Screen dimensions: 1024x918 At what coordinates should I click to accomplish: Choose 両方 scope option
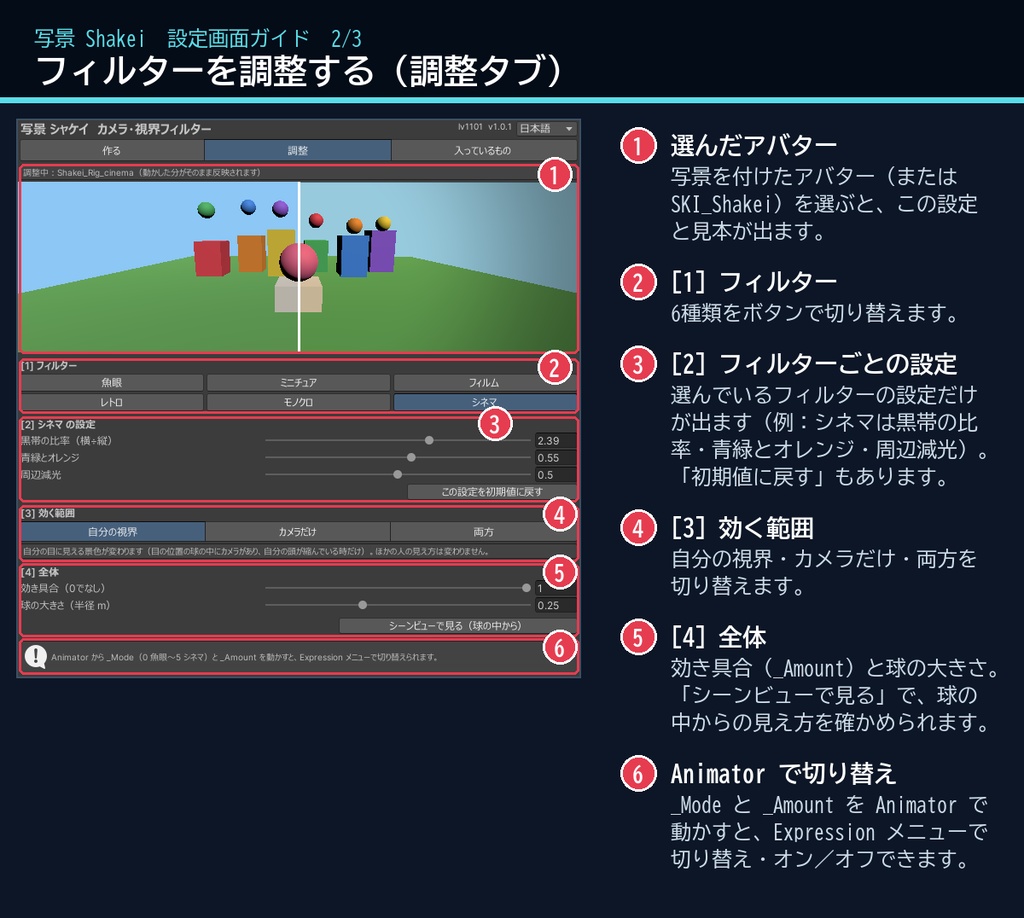coord(483,531)
